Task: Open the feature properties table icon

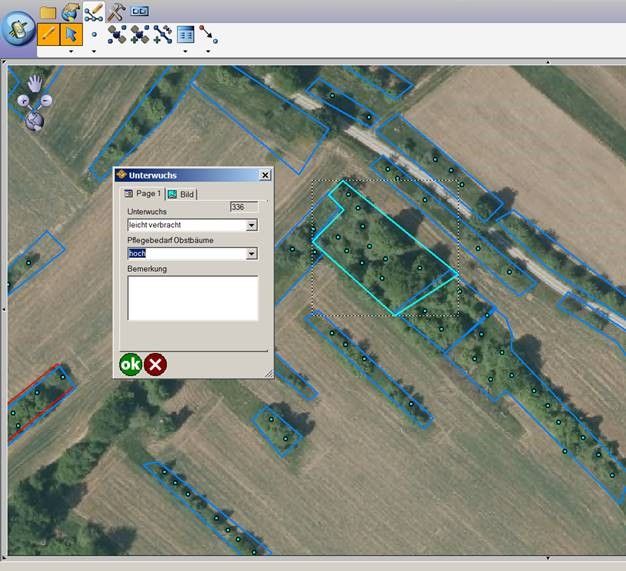Action: (x=185, y=35)
